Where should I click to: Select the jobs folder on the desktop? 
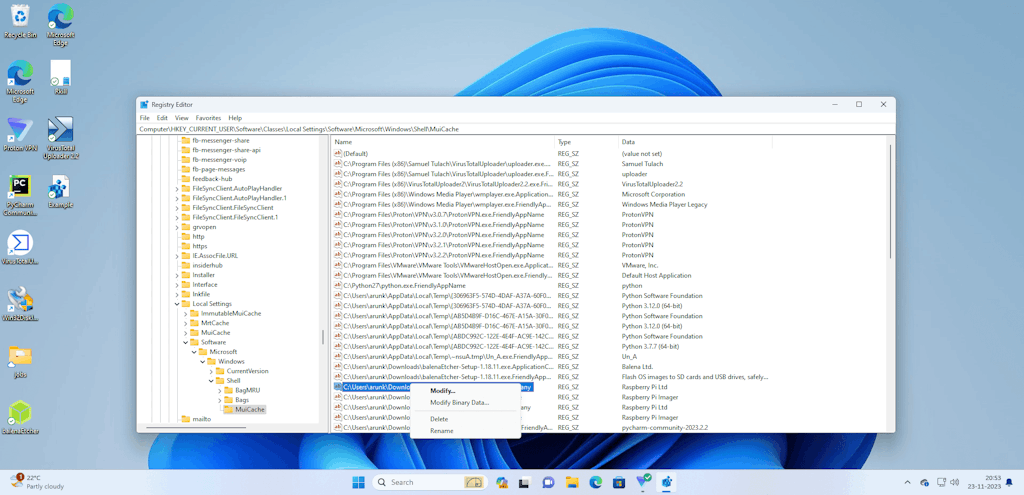(x=20, y=362)
